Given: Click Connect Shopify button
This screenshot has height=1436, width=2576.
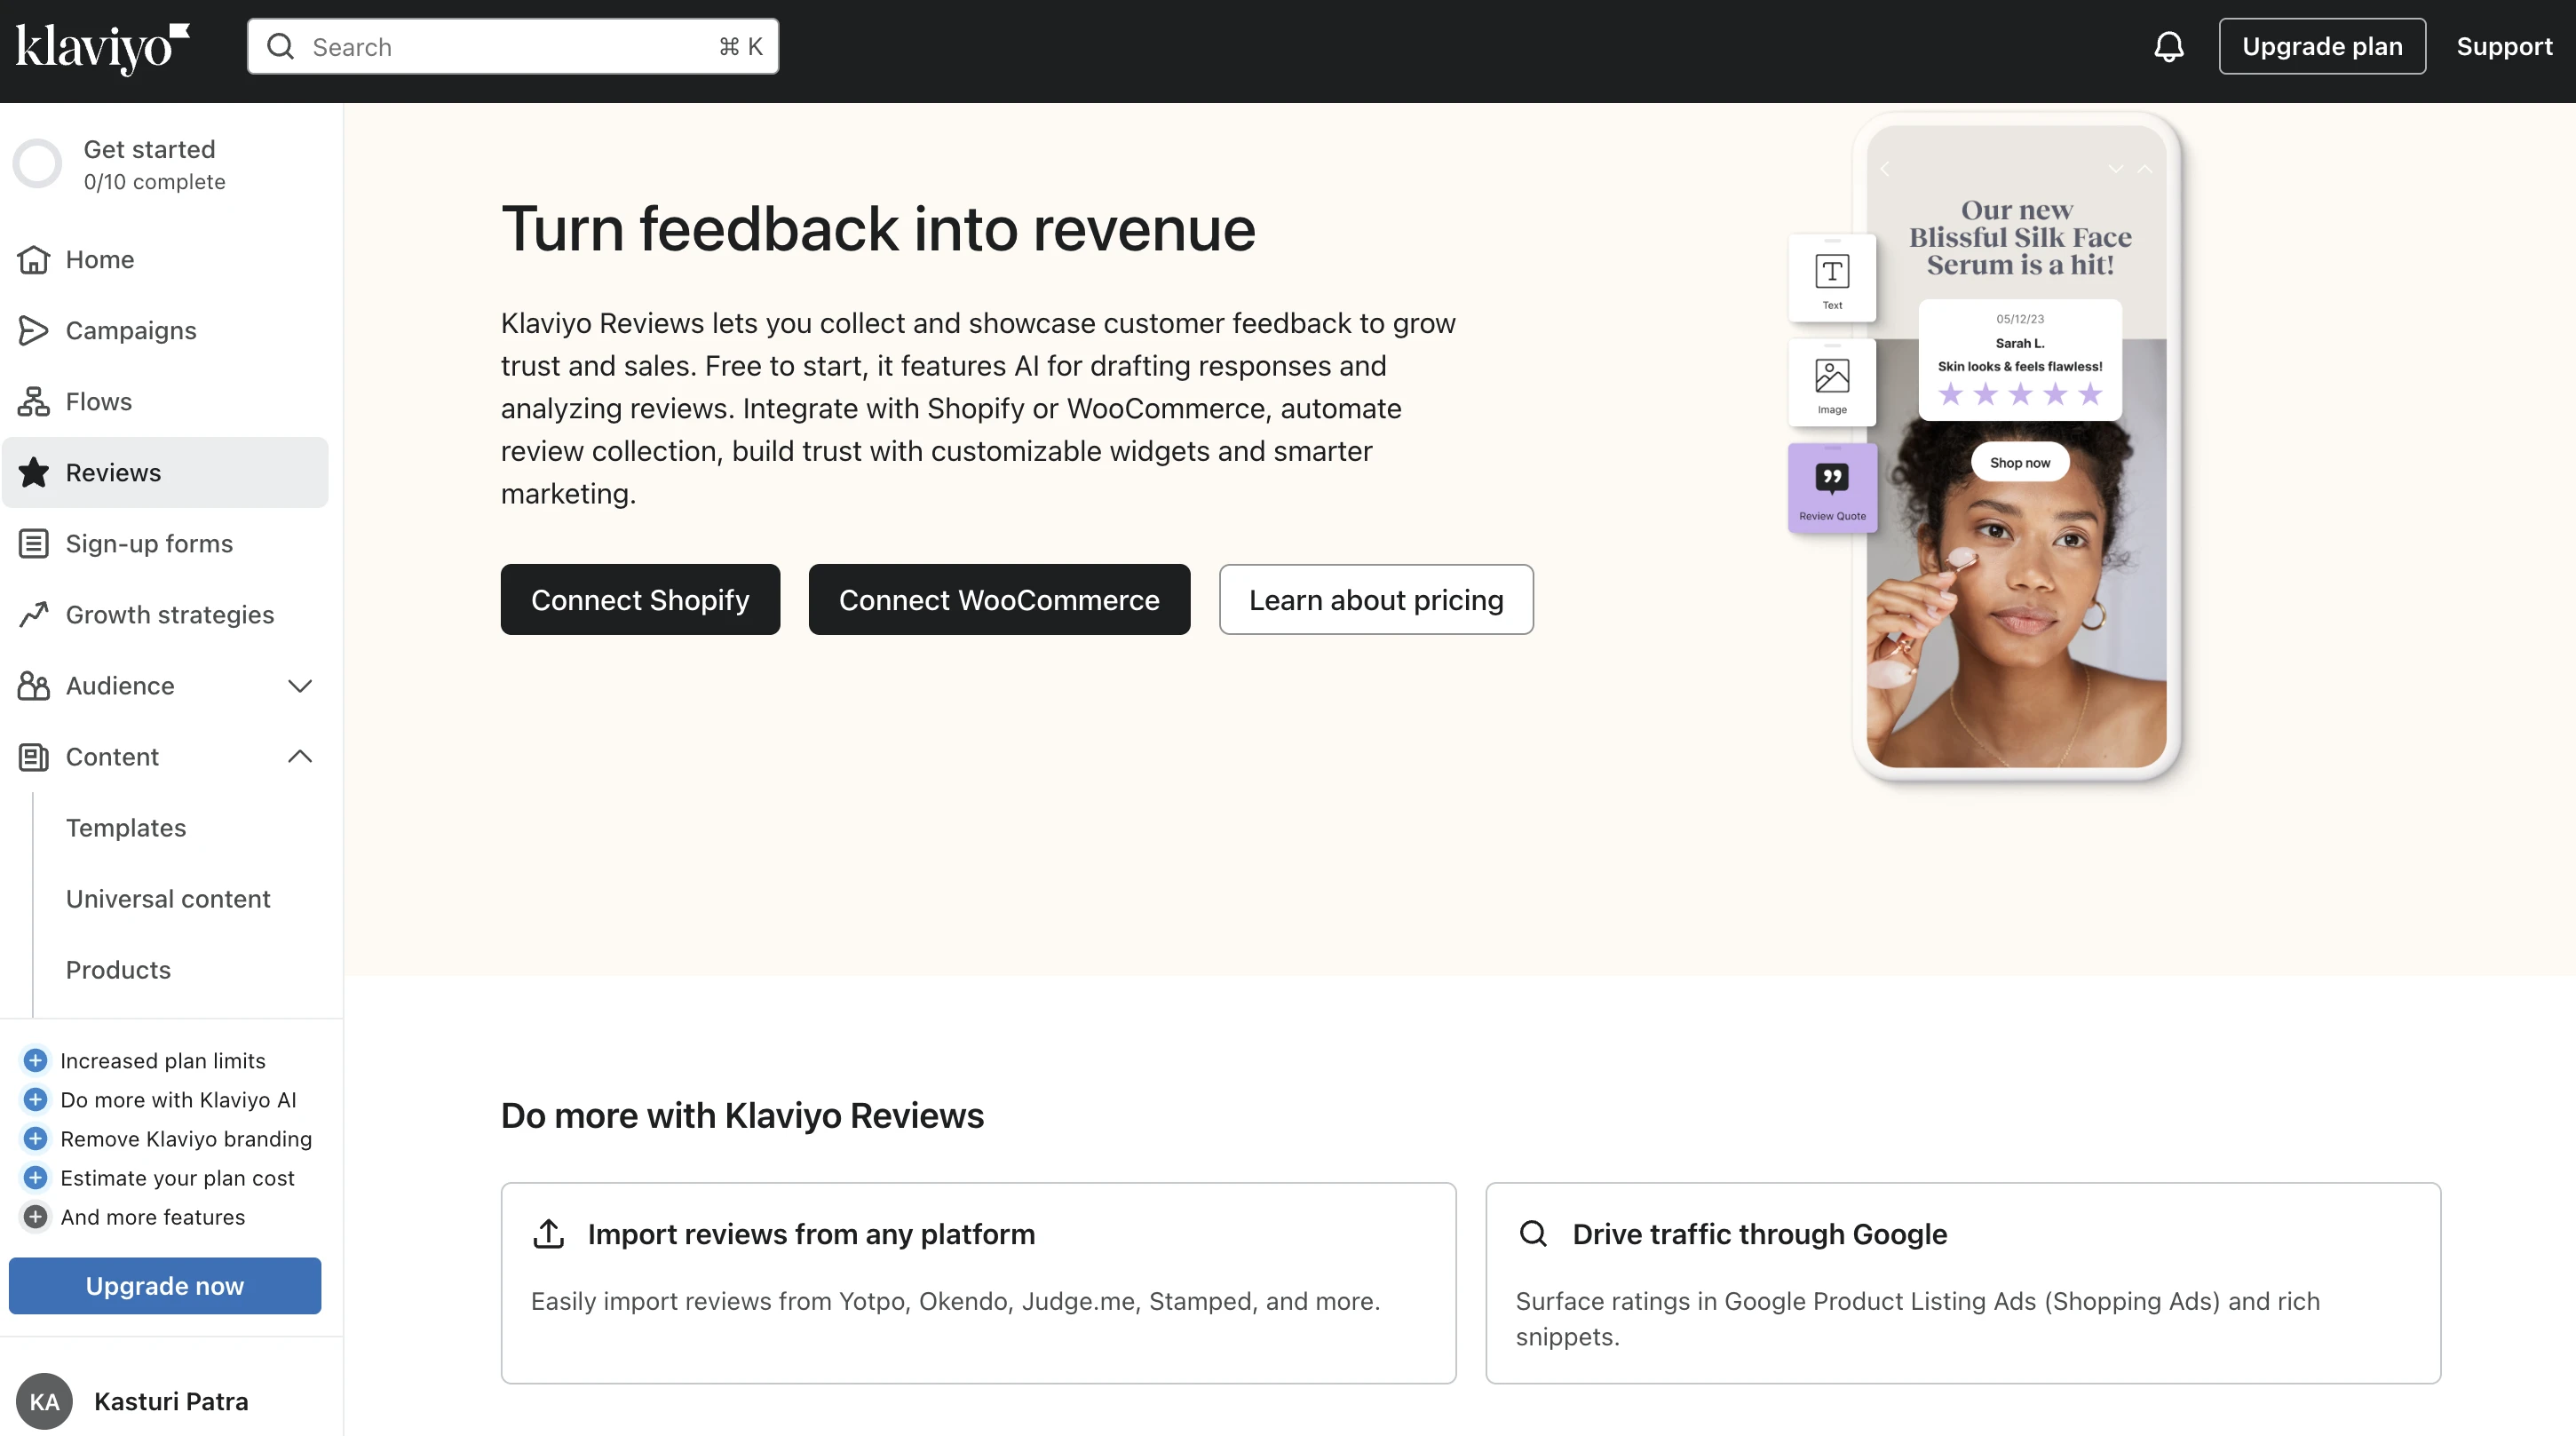Looking at the screenshot, I should [640, 599].
